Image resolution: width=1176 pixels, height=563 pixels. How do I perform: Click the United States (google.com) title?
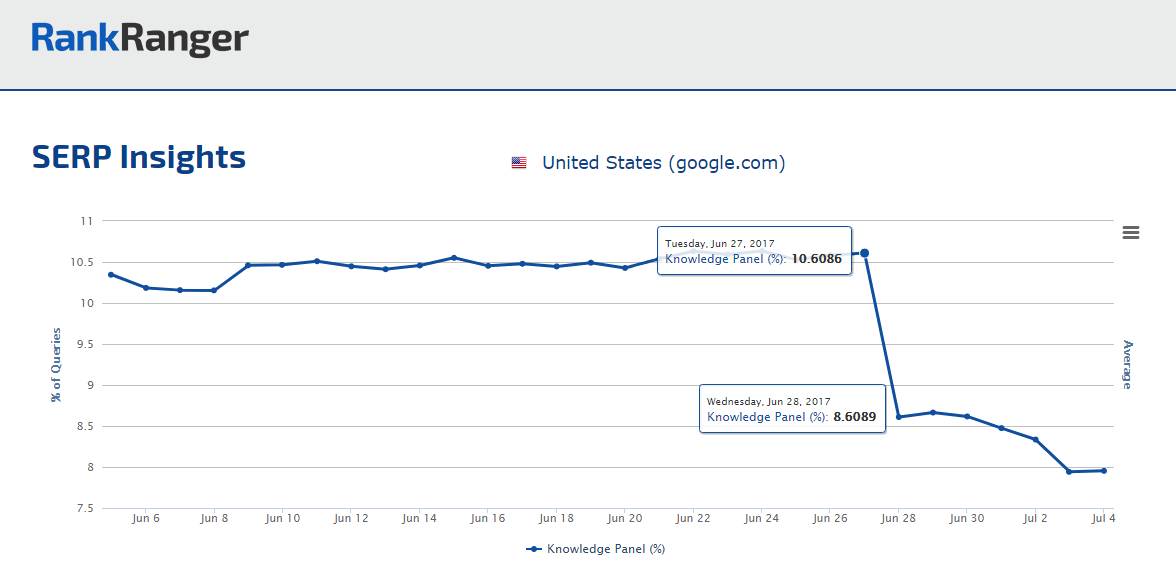coord(663,163)
